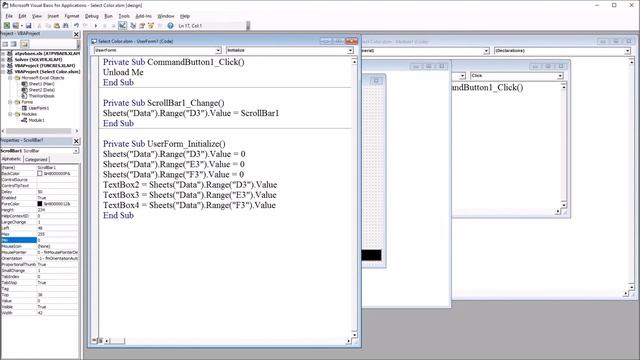
Task: Click the Object Browser toolbar icon
Action: (x=151, y=26)
